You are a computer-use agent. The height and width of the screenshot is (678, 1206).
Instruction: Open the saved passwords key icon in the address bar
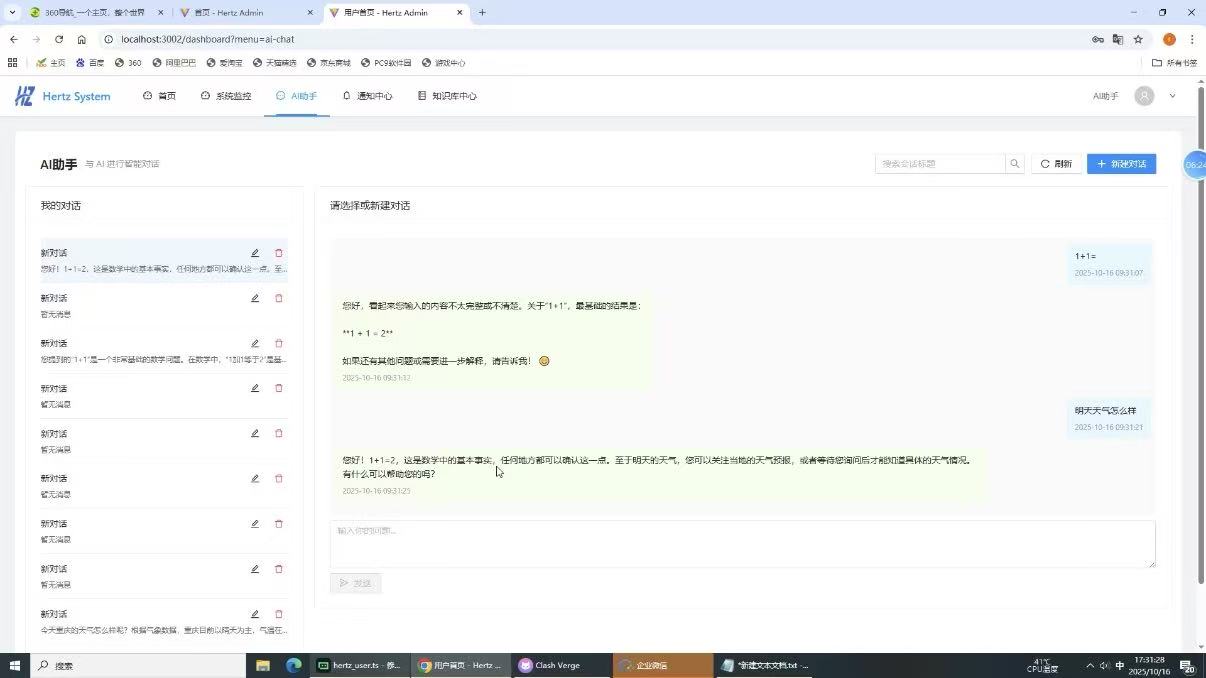[1097, 39]
